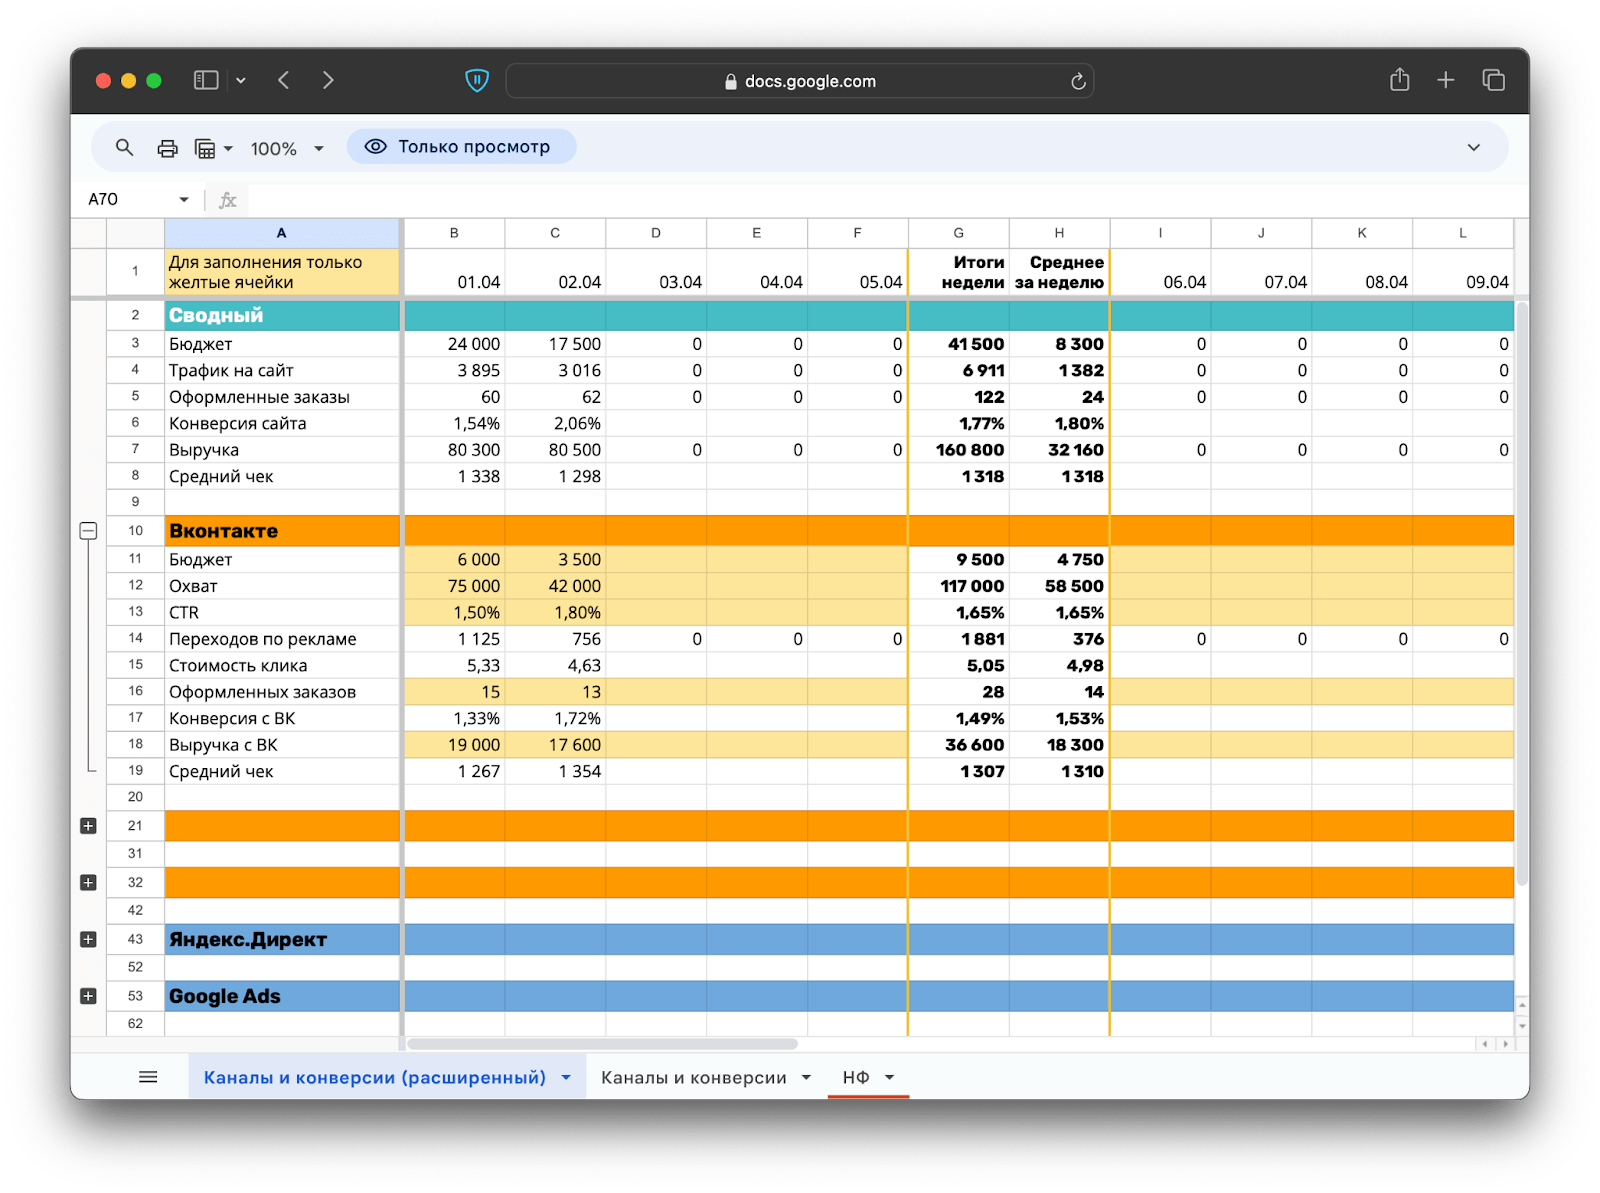Open the all sheets list icon
Screen dimensions: 1600x1193
[x=148, y=1077]
